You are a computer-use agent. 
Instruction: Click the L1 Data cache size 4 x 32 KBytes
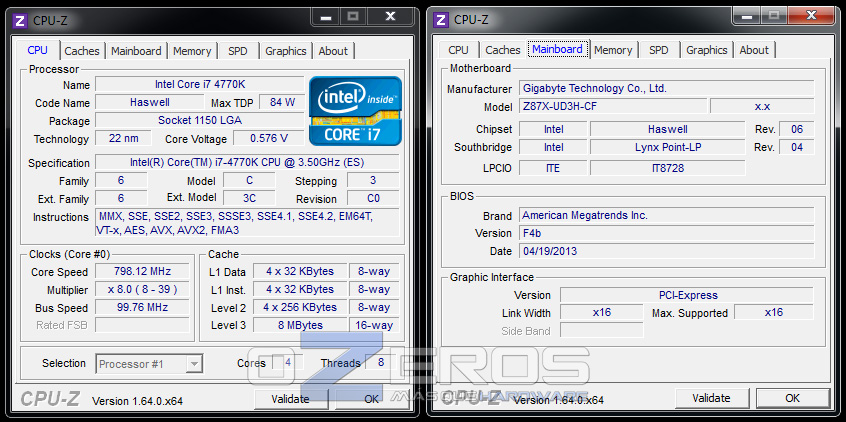point(299,271)
